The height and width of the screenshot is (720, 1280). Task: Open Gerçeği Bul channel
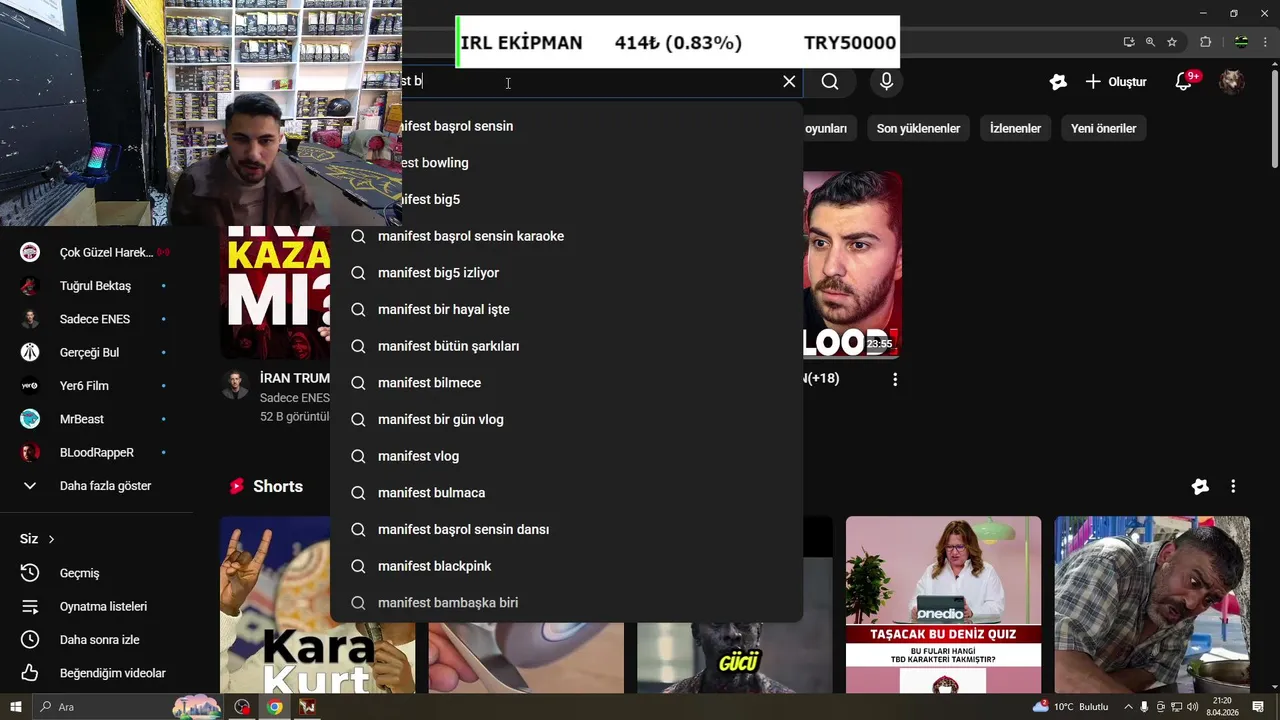coord(95,352)
